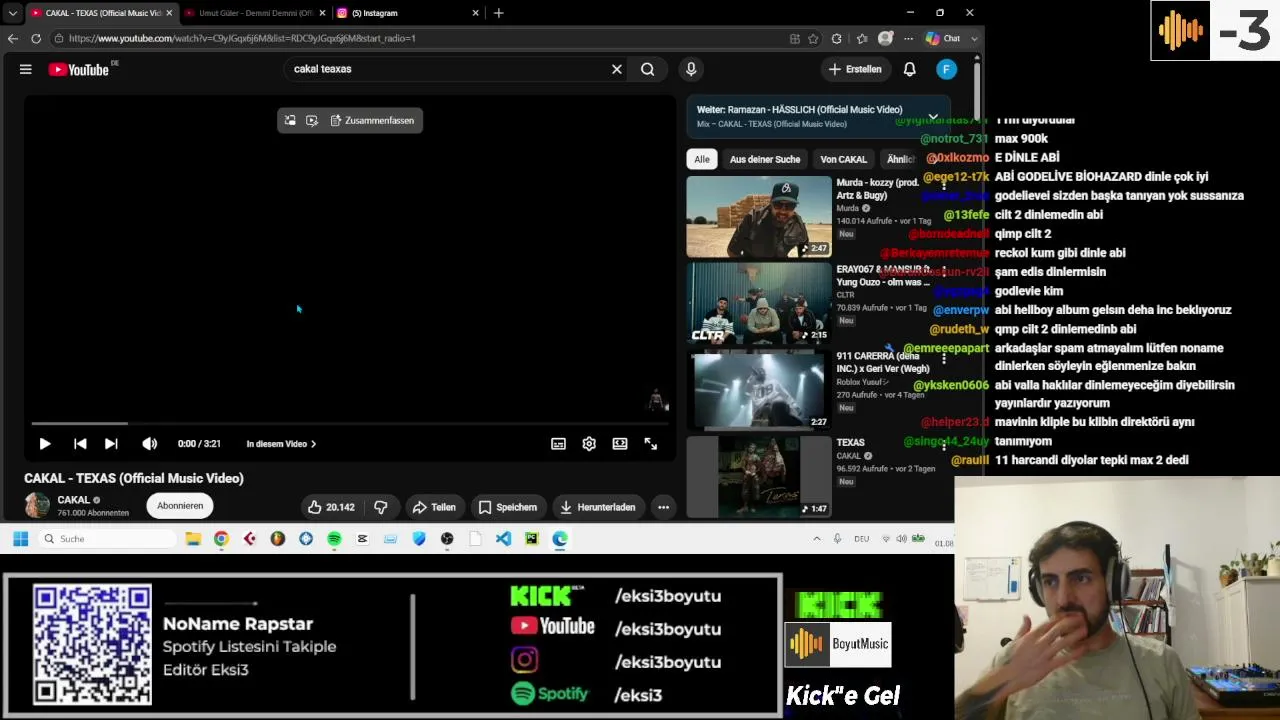Open options for Murda - kozzy video
Image resolution: width=1280 pixels, height=720 pixels.
click(x=944, y=186)
